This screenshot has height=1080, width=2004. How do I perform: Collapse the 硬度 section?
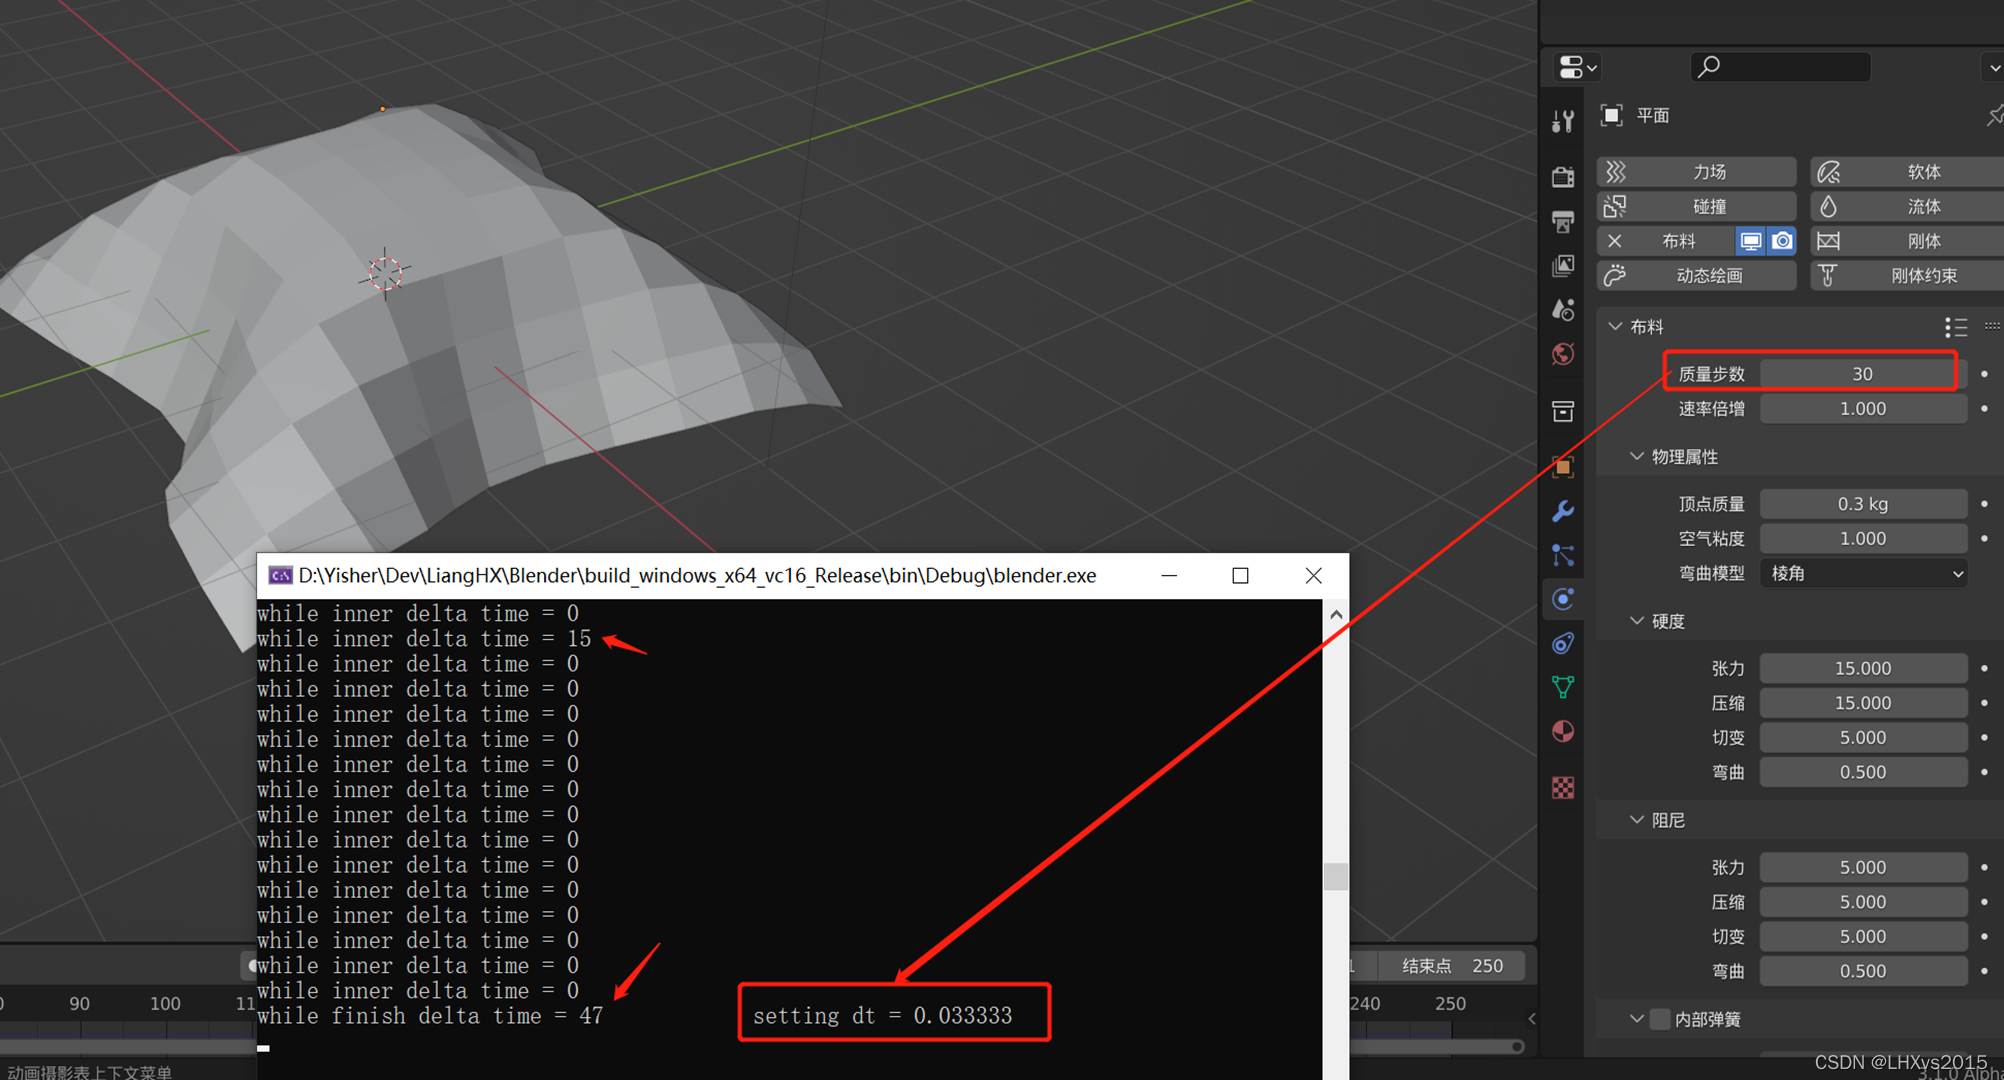point(1637,621)
